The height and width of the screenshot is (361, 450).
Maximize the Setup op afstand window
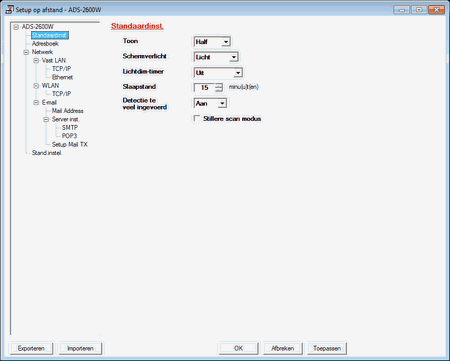click(419, 10)
